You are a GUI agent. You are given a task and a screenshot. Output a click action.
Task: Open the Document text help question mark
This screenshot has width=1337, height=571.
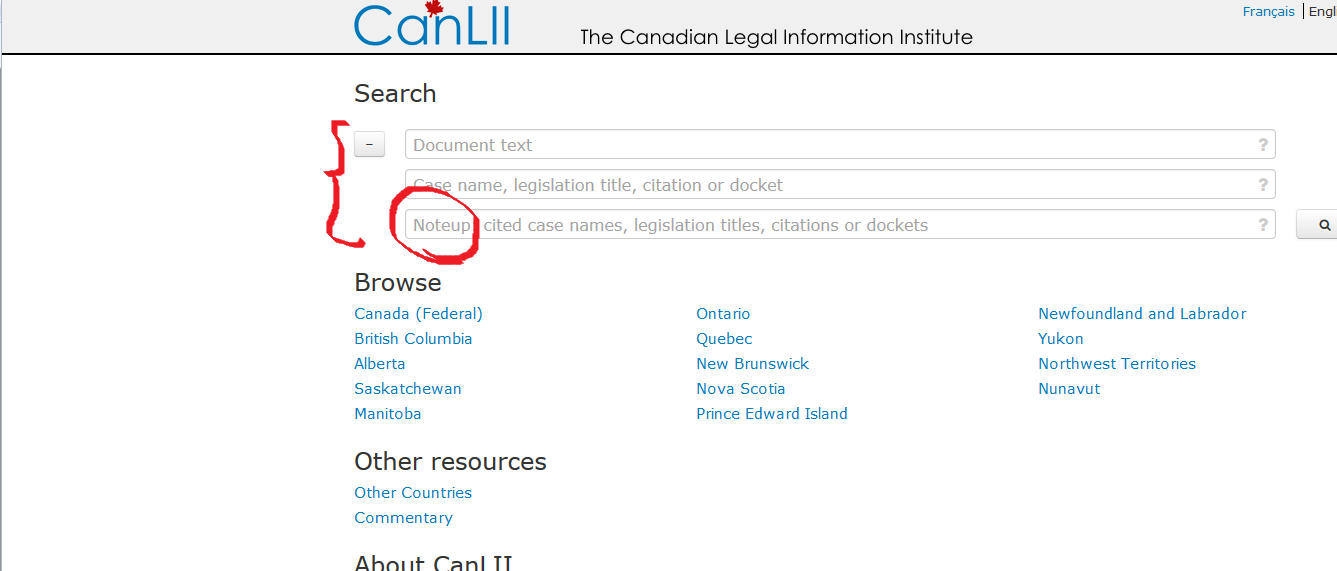1263,145
